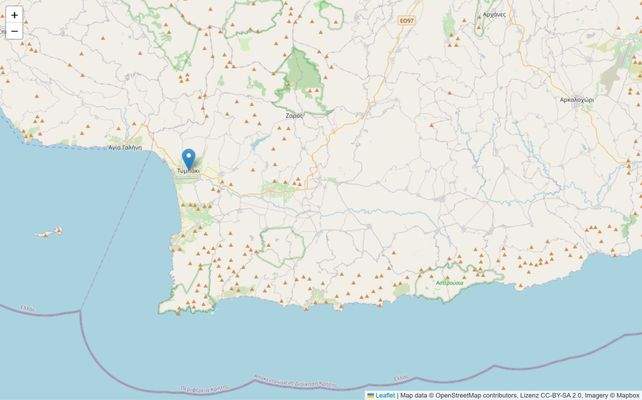Click the Αρκαλοχώρι town label
The width and height of the screenshot is (642, 400).
pos(577,99)
